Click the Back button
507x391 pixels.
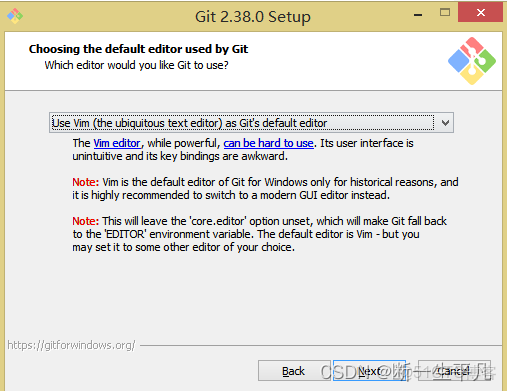[294, 371]
